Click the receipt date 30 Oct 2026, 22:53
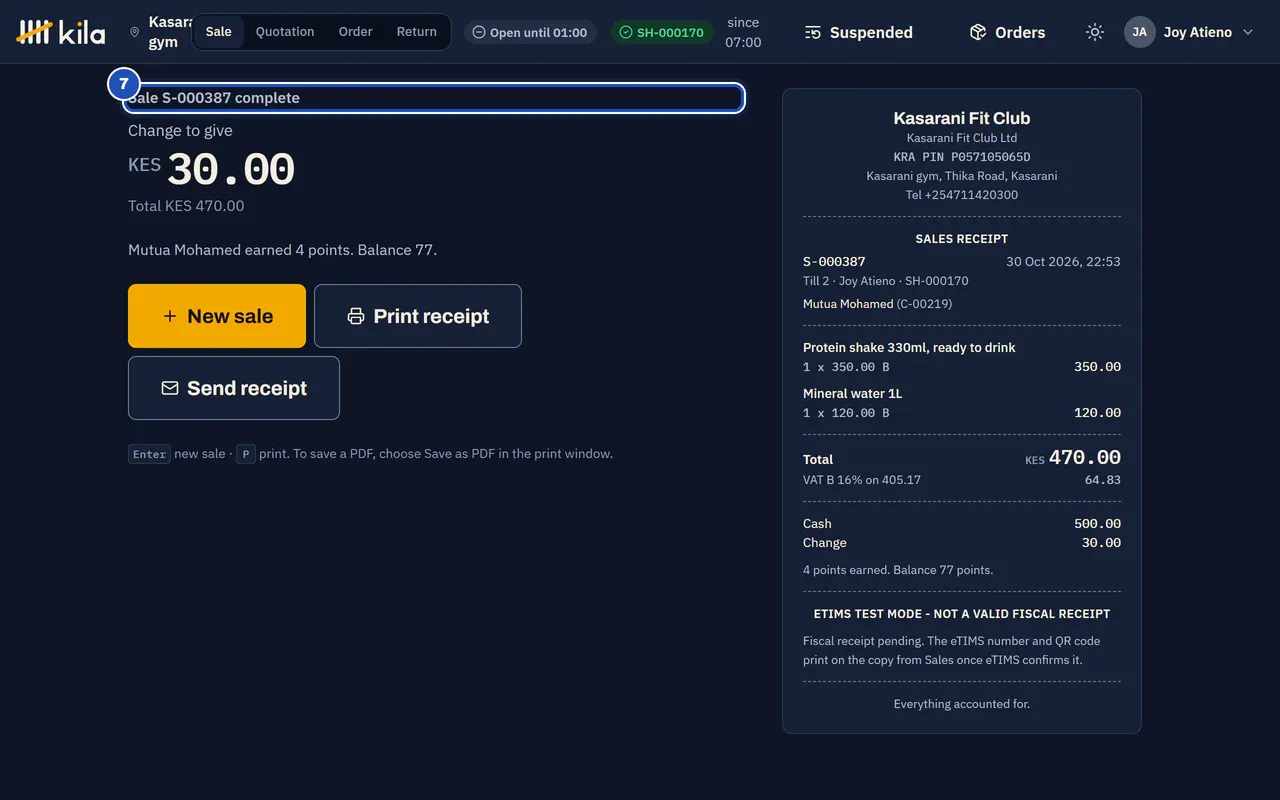 1063,262
